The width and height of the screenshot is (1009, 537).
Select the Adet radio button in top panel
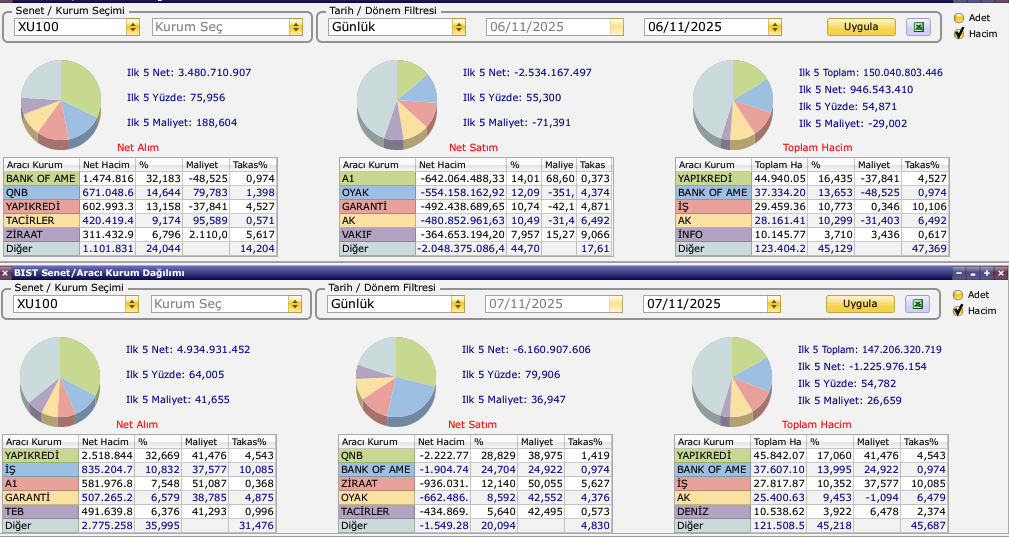(x=959, y=17)
